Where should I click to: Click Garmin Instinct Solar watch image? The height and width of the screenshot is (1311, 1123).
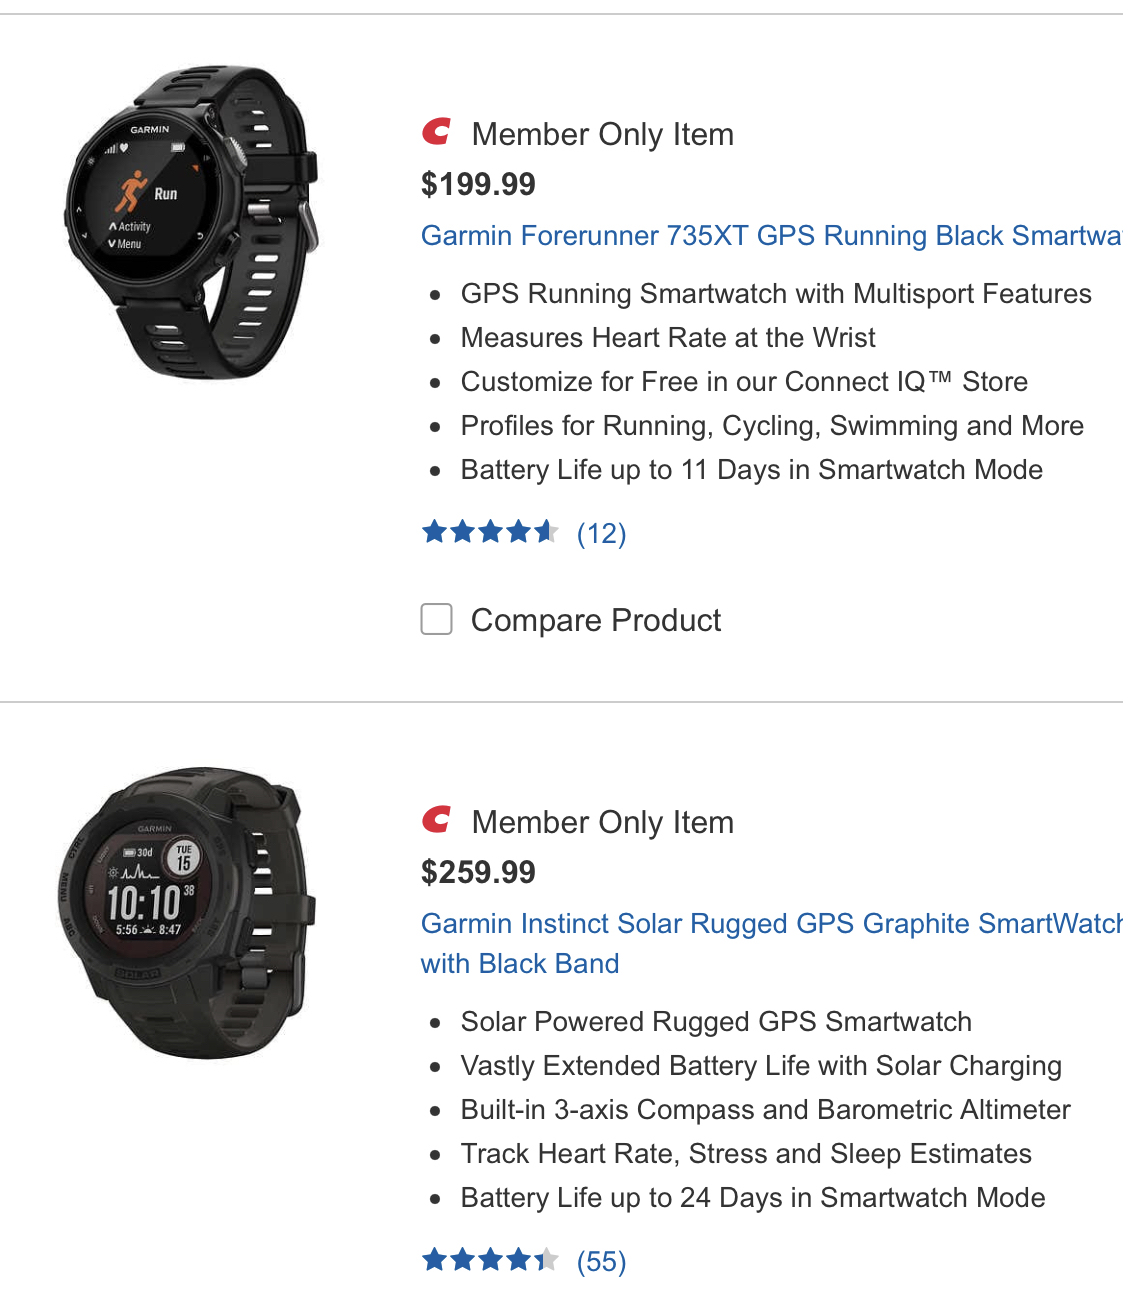pos(187,912)
